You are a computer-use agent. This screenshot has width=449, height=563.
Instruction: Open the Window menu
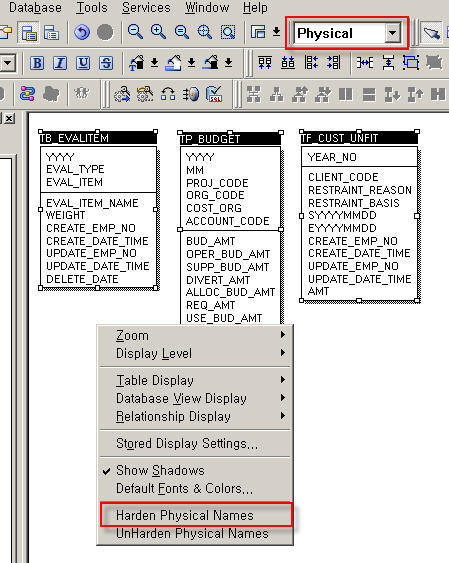tap(207, 8)
